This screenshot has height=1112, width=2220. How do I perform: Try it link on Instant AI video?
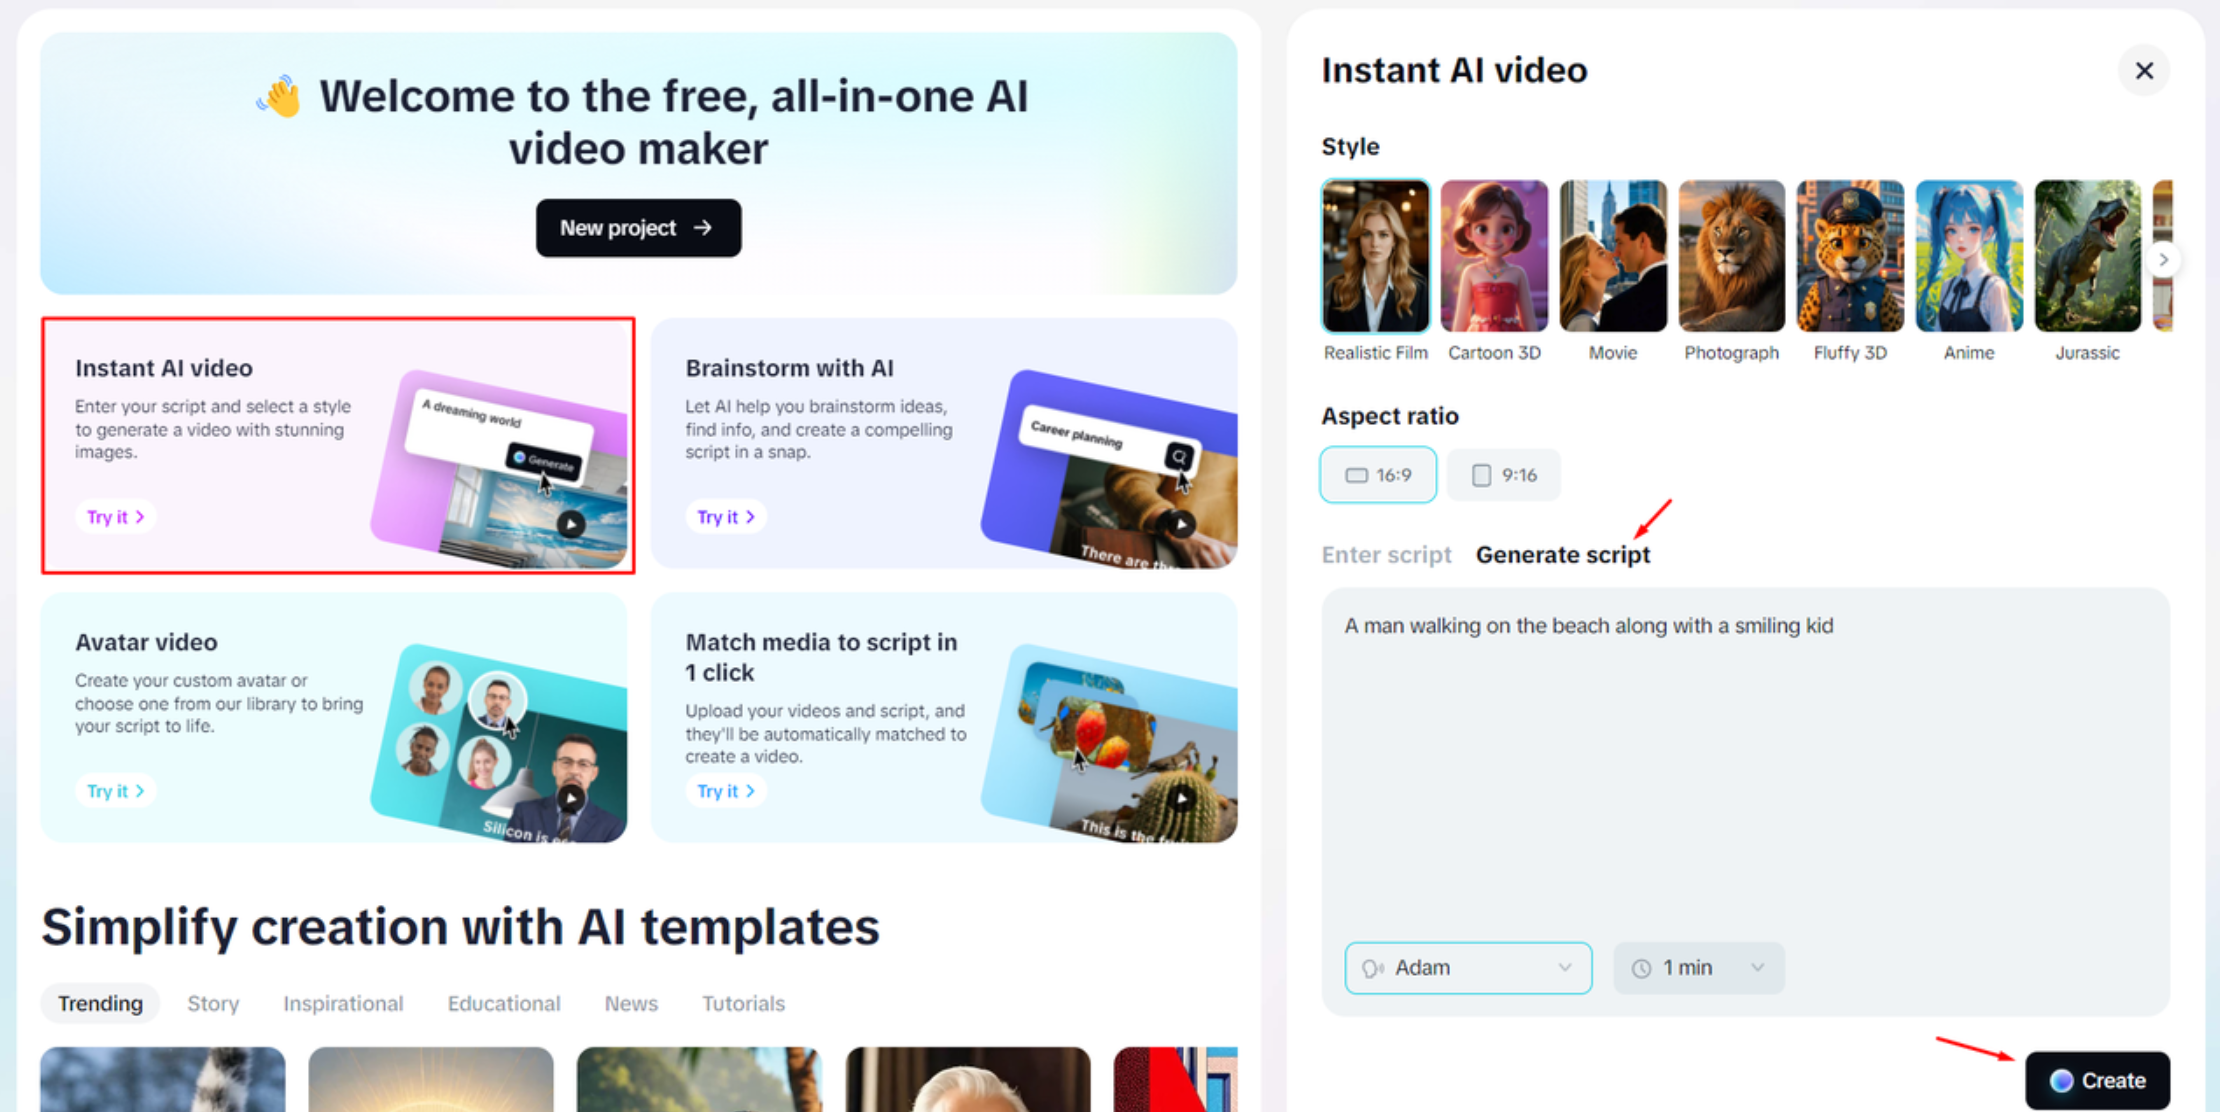(115, 517)
